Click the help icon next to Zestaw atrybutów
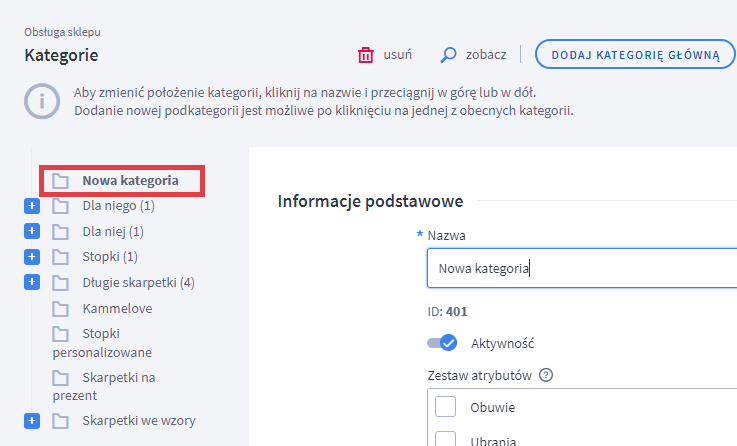Screen dimensions: 737x446 (x=546, y=375)
